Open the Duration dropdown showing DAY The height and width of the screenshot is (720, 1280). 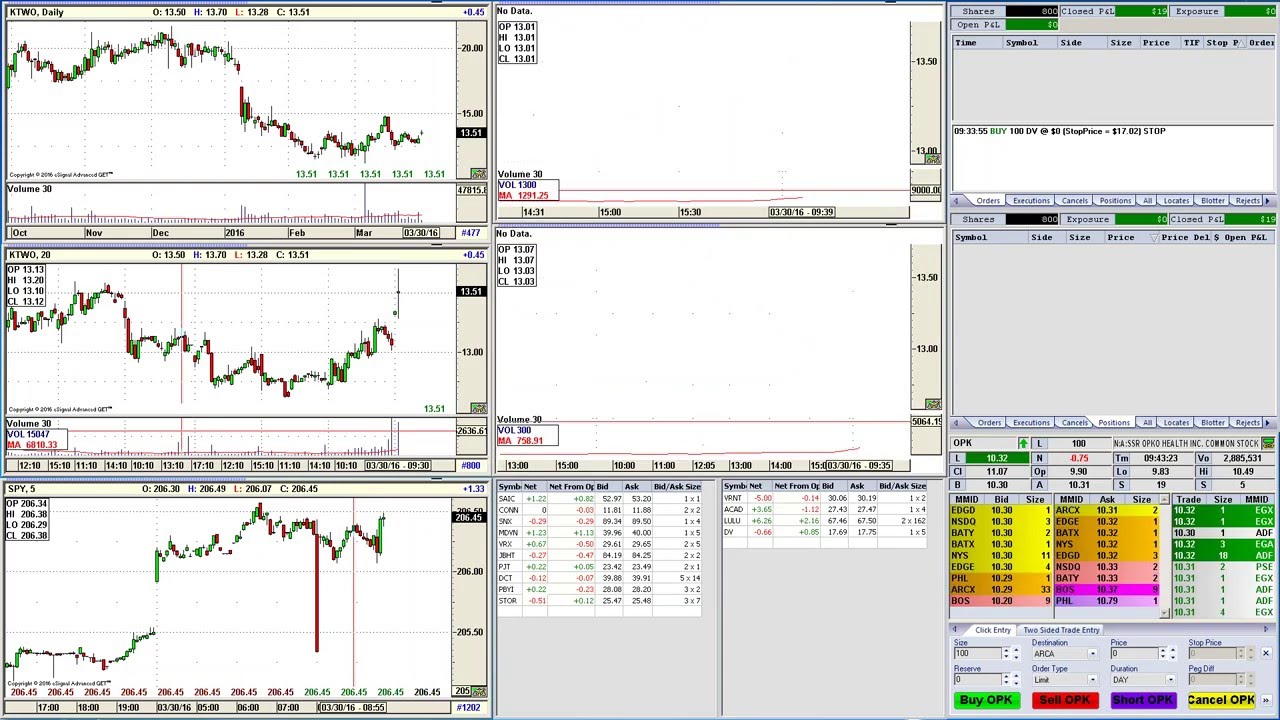(1172, 680)
